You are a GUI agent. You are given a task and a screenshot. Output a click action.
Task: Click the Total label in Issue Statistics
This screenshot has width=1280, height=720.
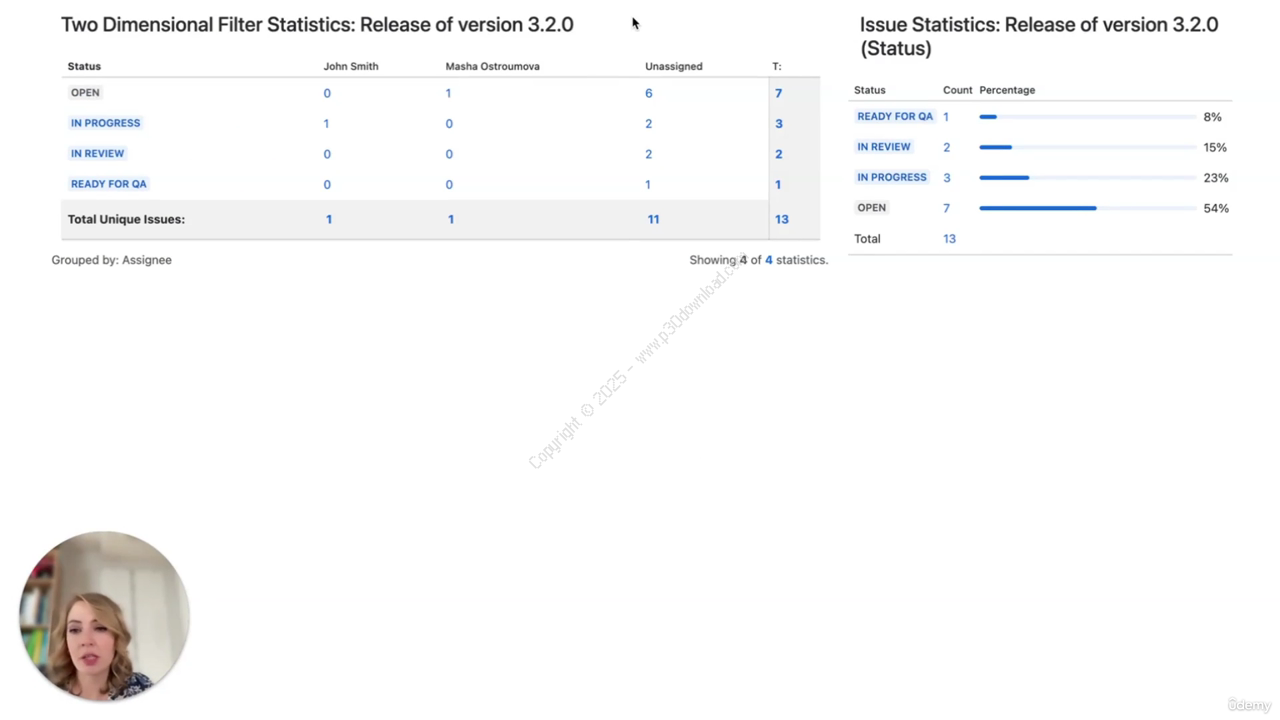[867, 239]
